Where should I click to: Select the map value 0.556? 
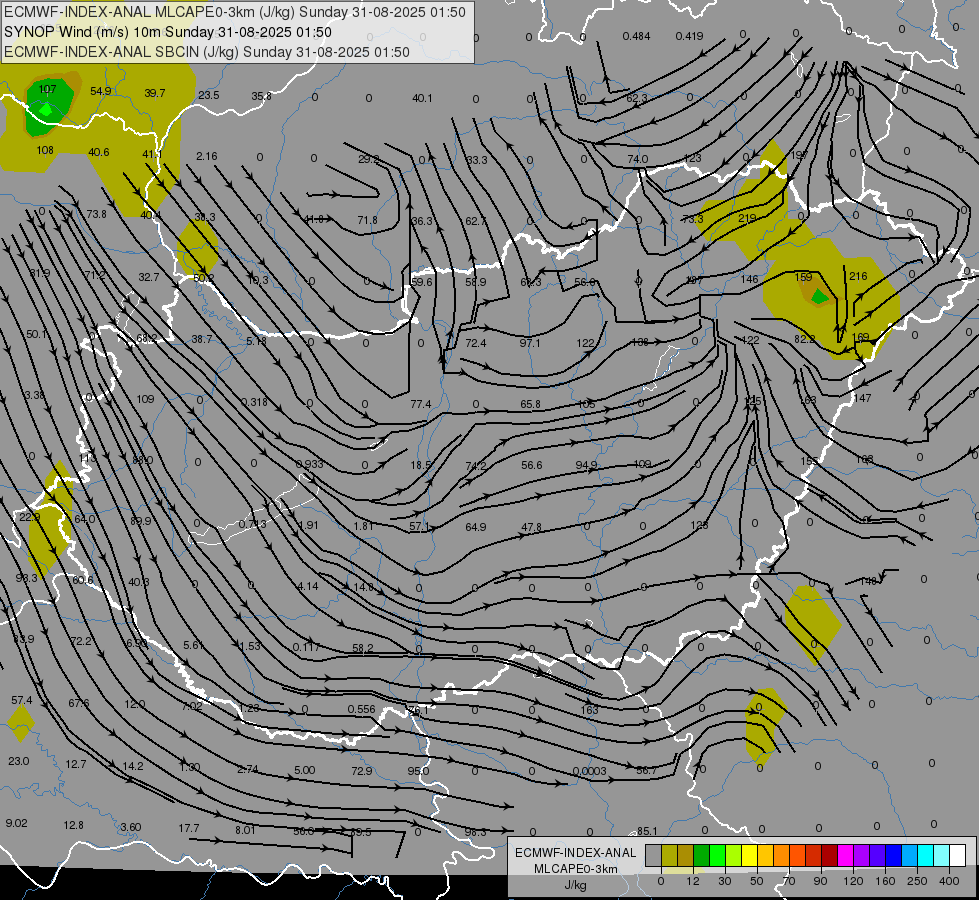(x=362, y=709)
